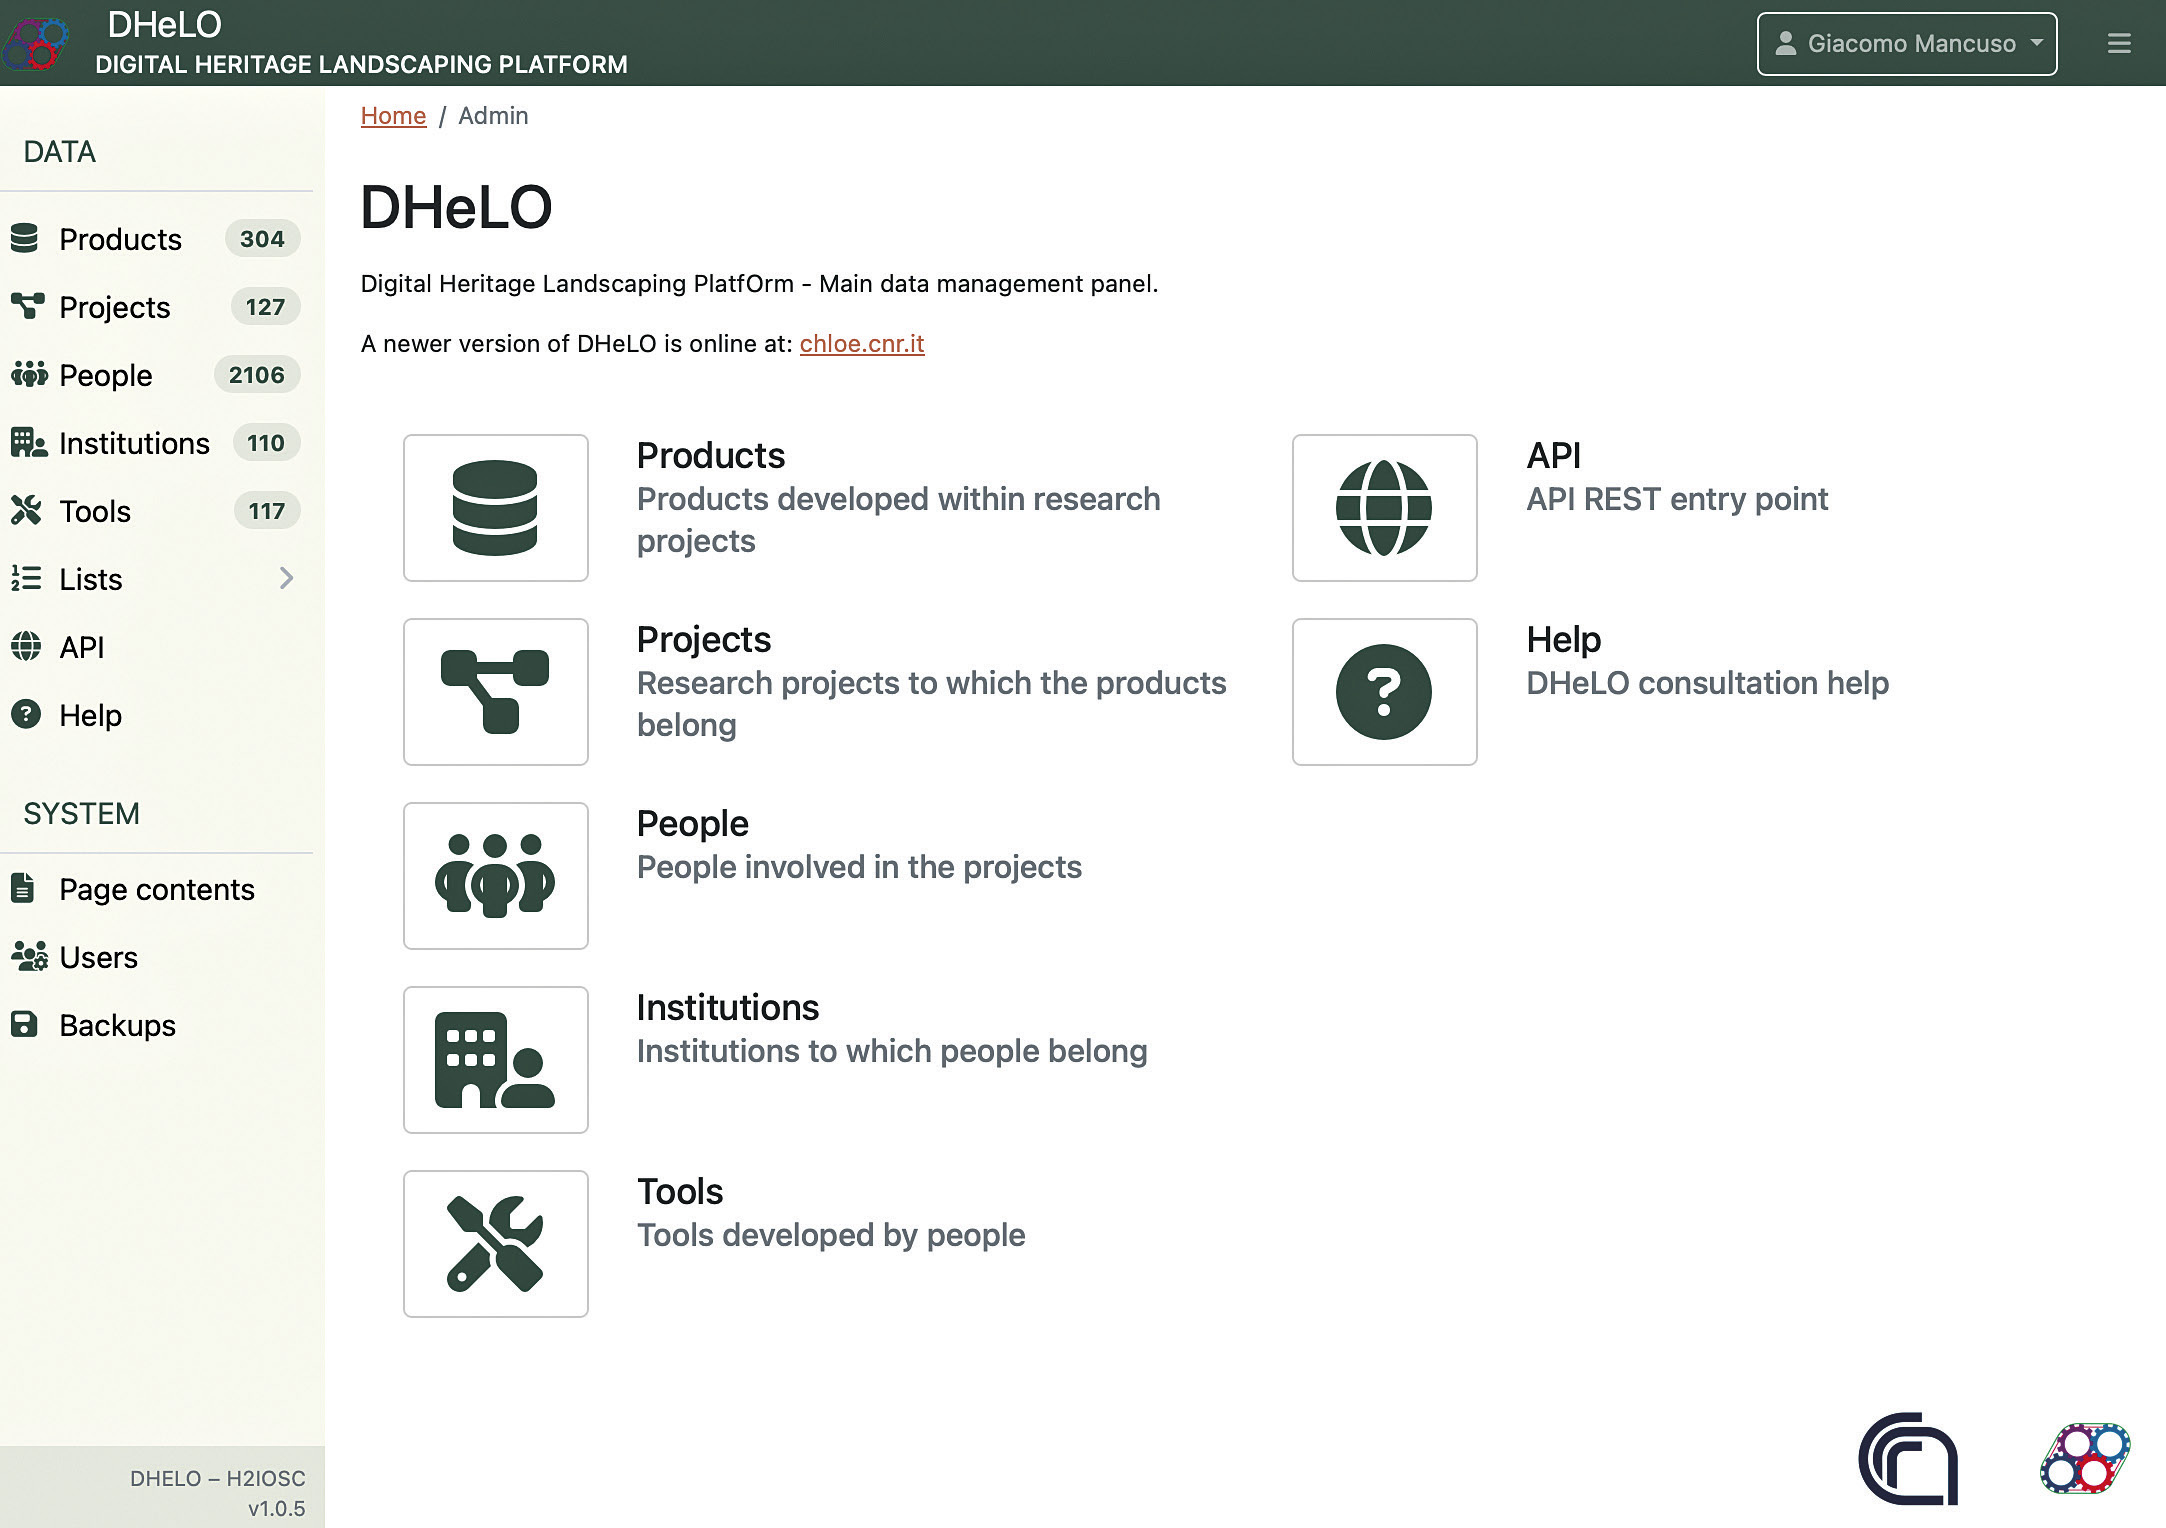
Task: Go to Backups in sidebar
Action: tap(117, 1025)
